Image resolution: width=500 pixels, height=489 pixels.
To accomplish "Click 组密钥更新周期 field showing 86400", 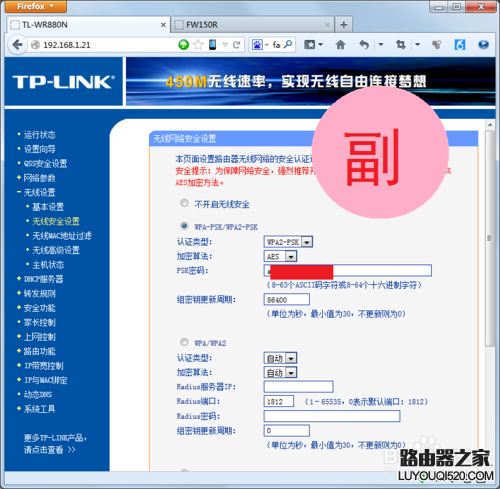I will pos(286,300).
